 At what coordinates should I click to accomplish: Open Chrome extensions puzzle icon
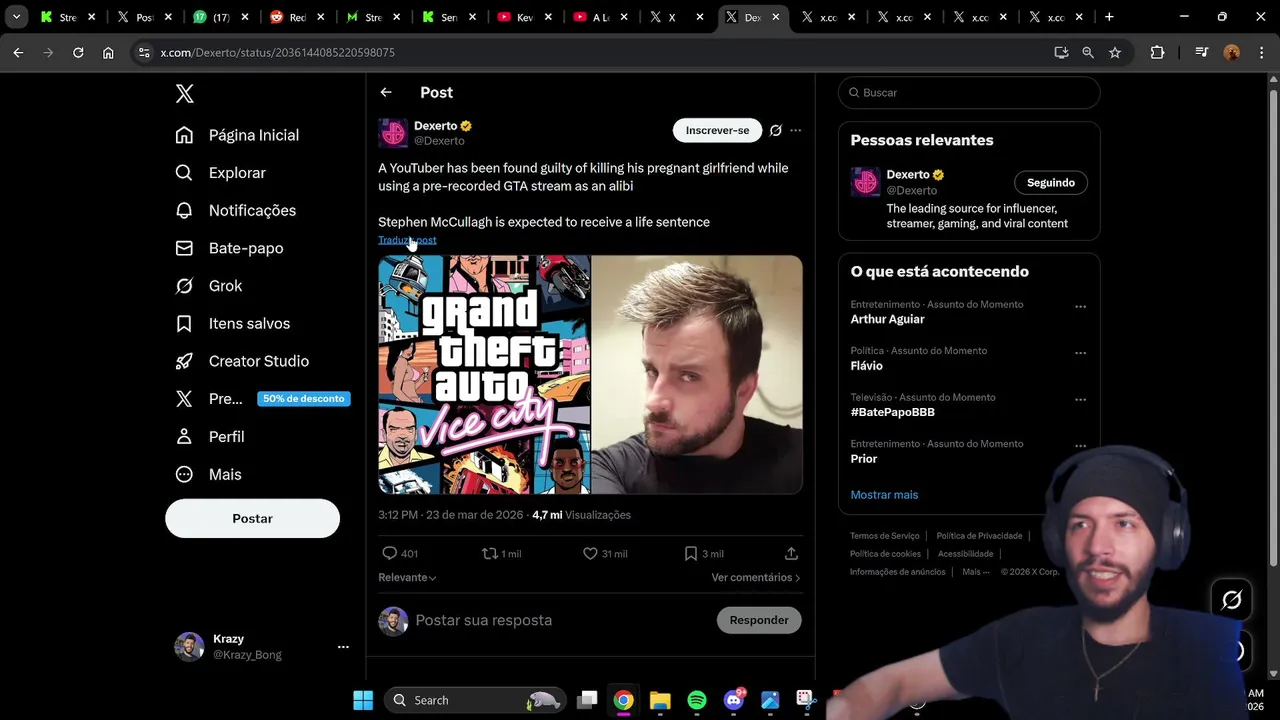1157,52
